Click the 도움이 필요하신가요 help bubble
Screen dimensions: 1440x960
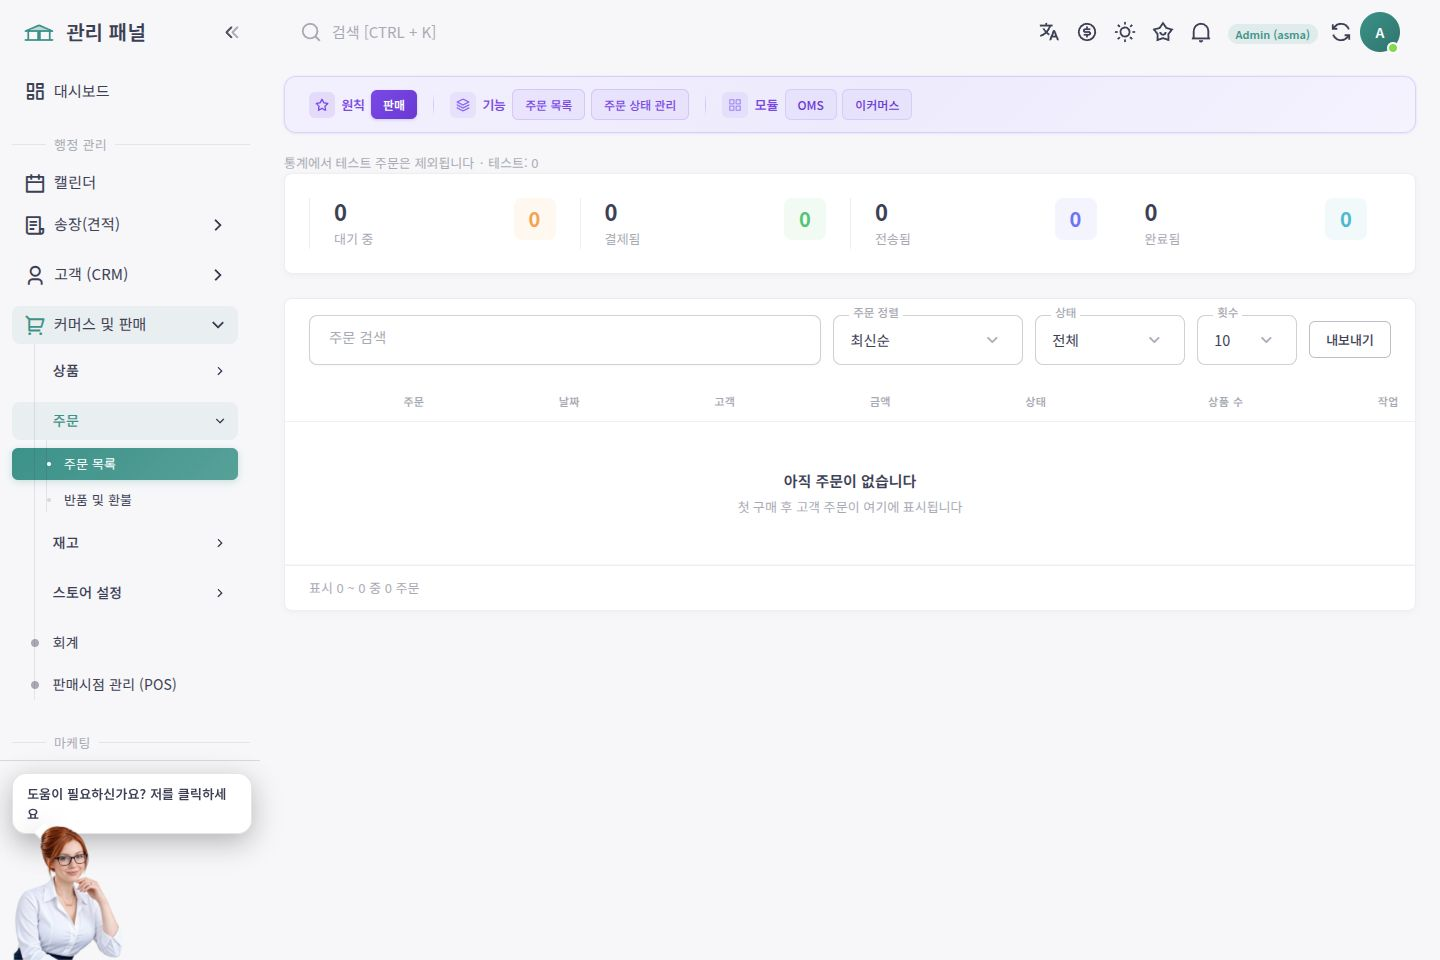pos(132,804)
